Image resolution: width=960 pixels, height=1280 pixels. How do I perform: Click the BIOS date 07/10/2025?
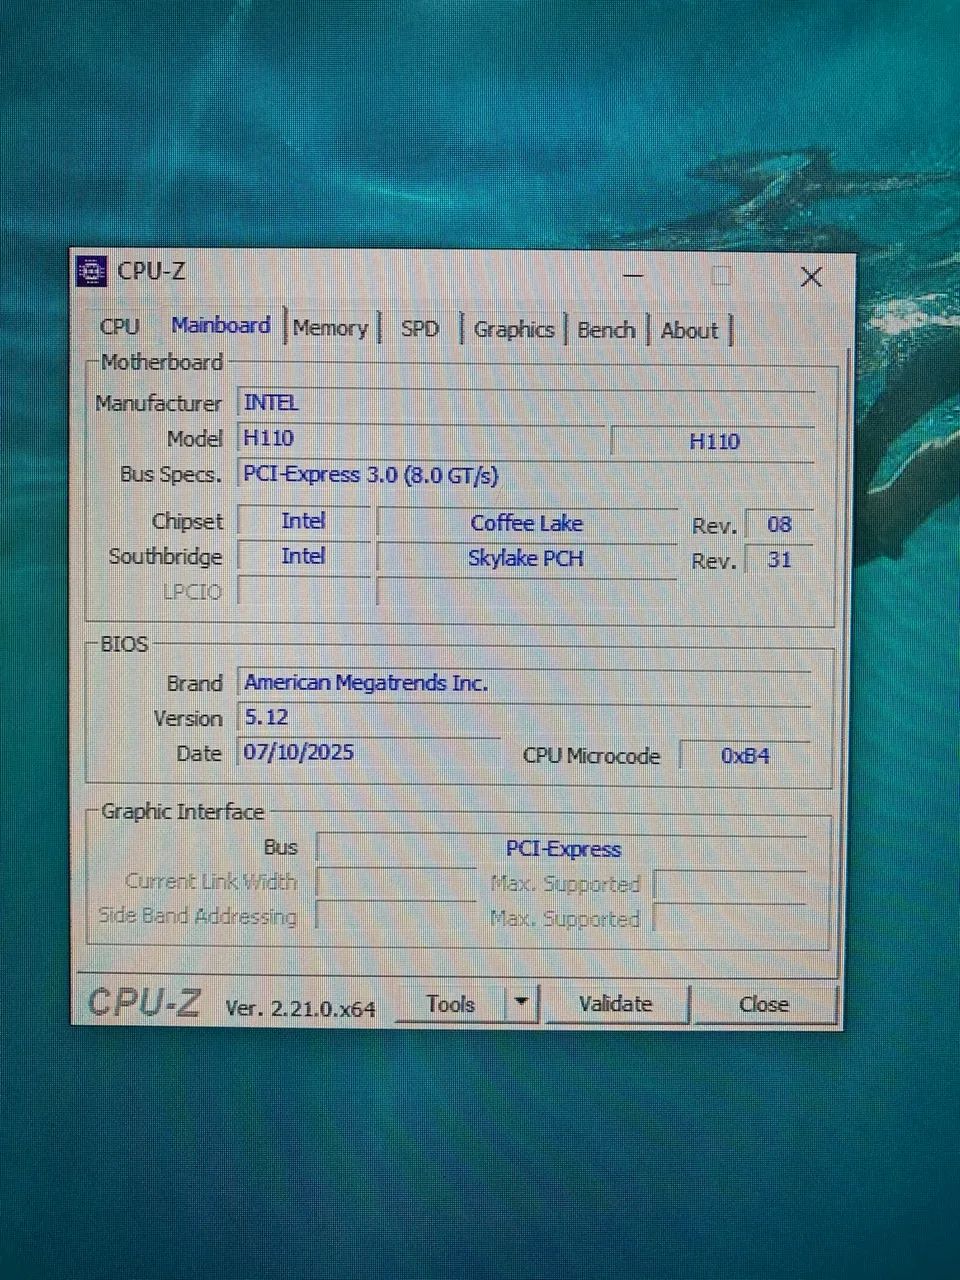pos(369,752)
